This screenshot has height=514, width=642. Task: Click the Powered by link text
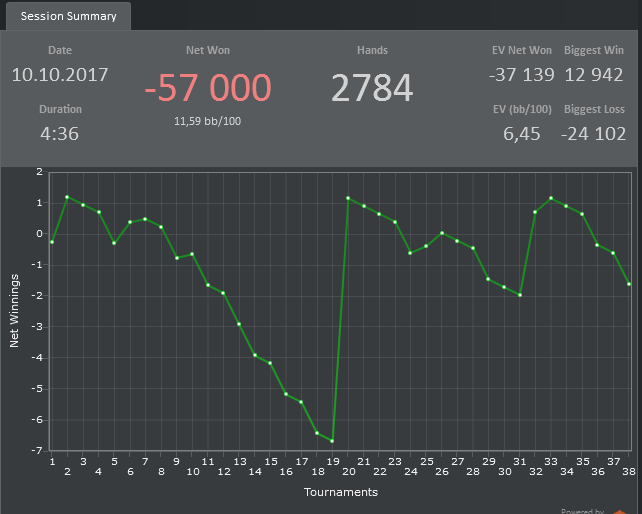(x=582, y=511)
